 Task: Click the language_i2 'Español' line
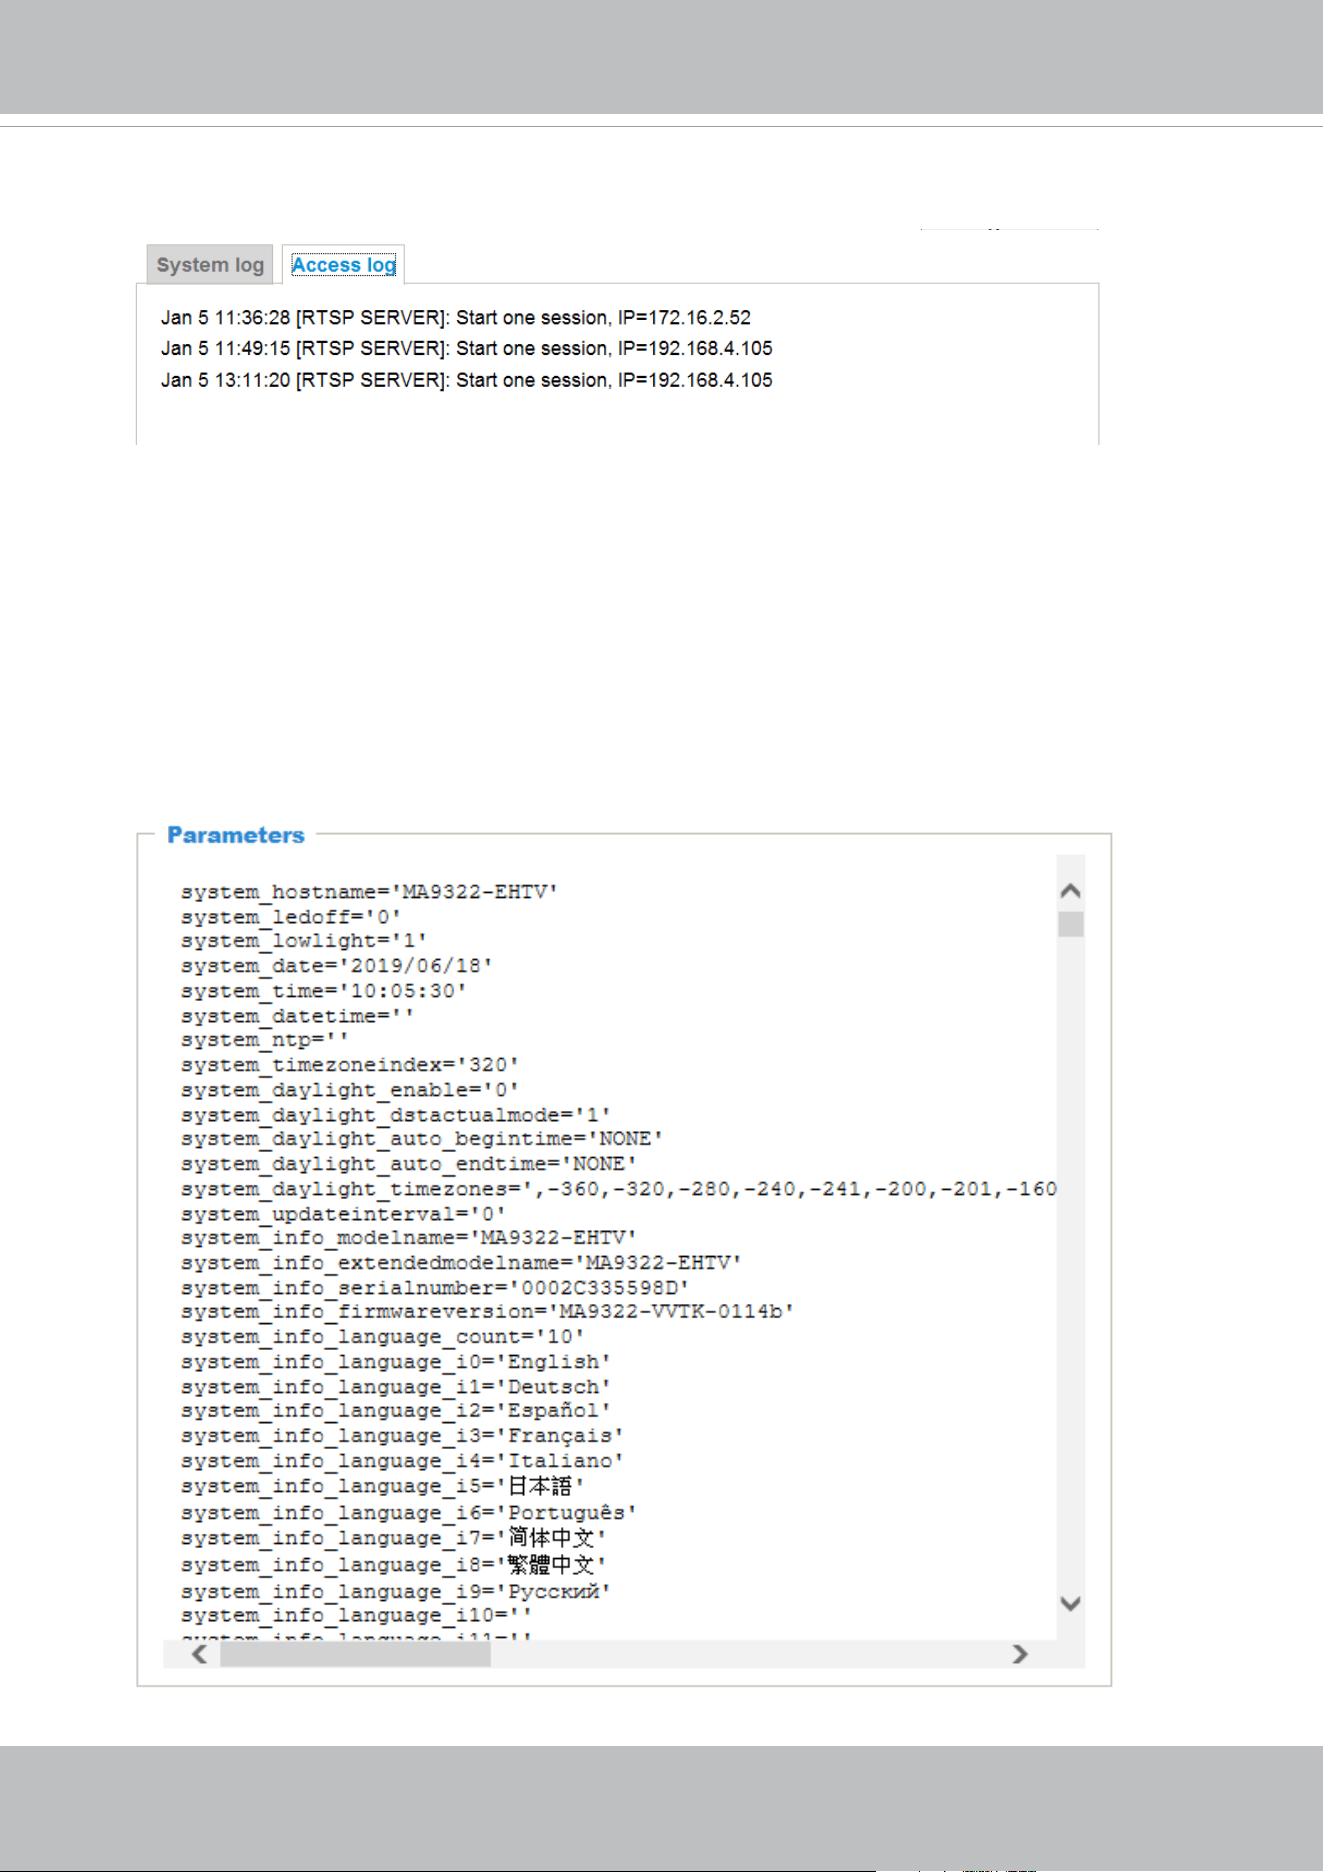coord(396,1411)
